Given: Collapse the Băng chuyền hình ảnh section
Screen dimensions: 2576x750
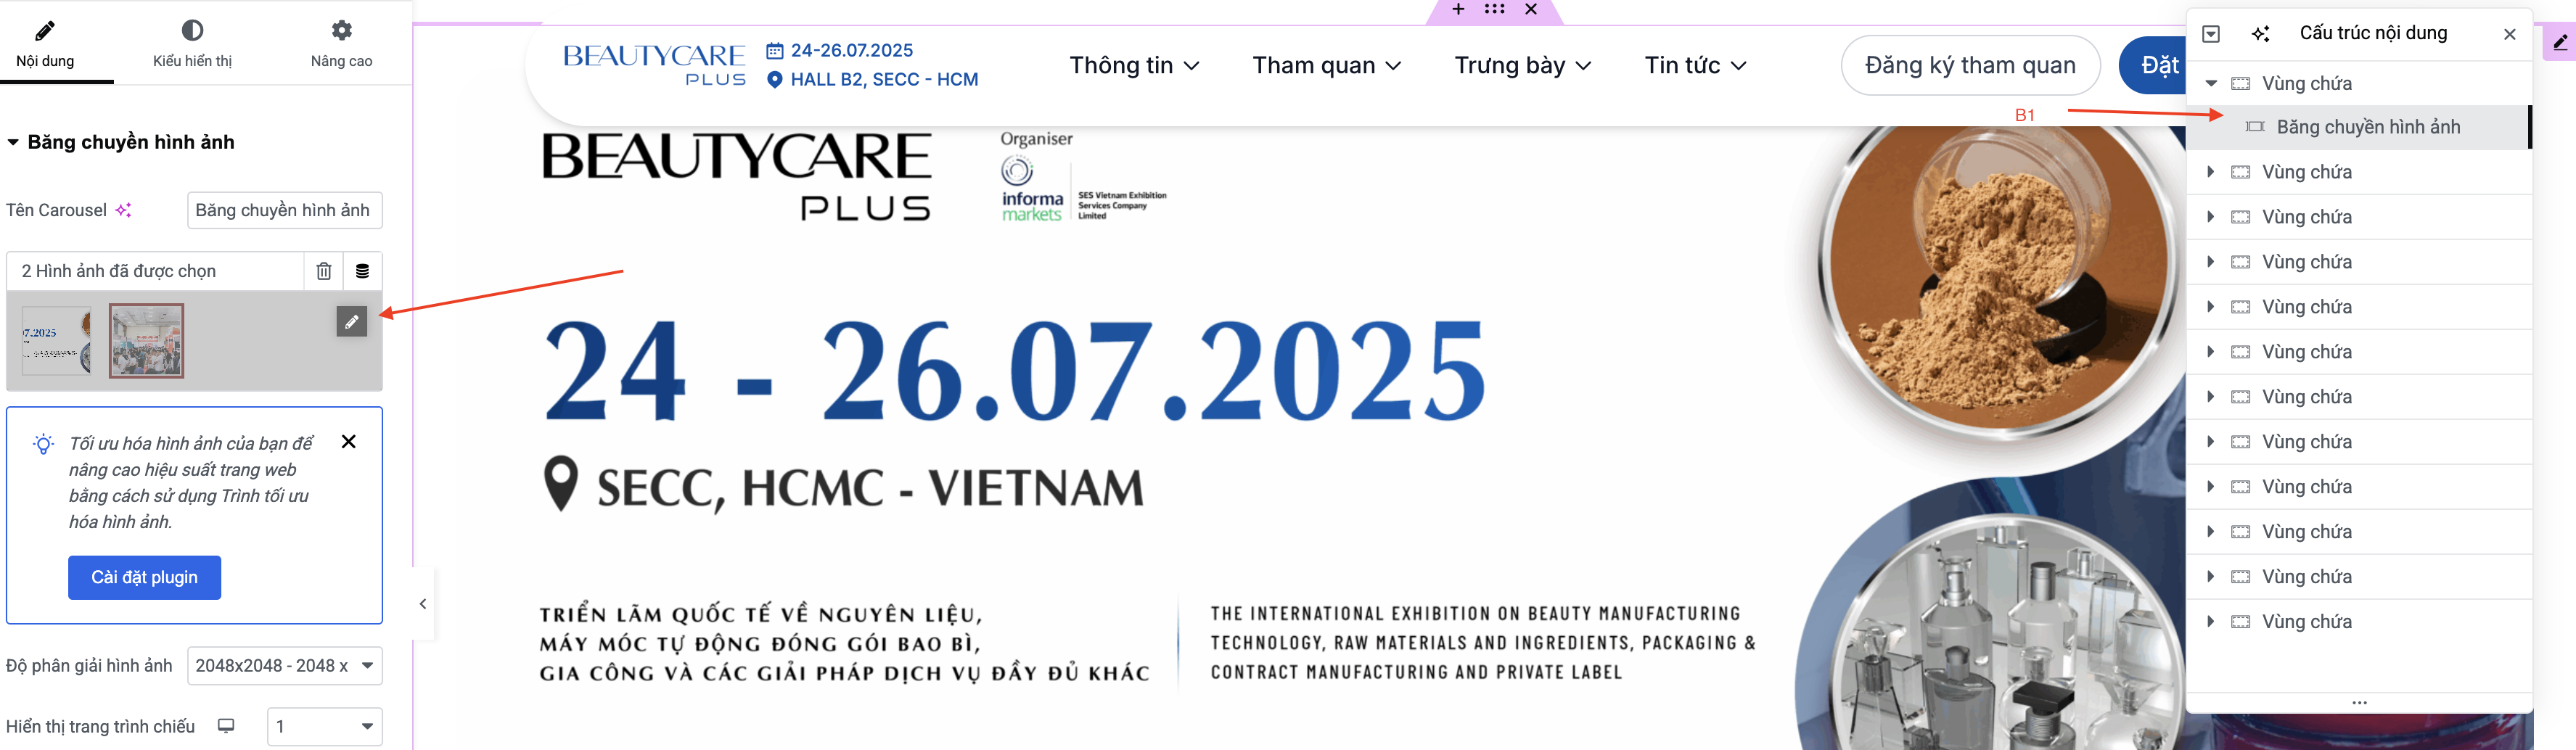Looking at the screenshot, I should [x=13, y=142].
